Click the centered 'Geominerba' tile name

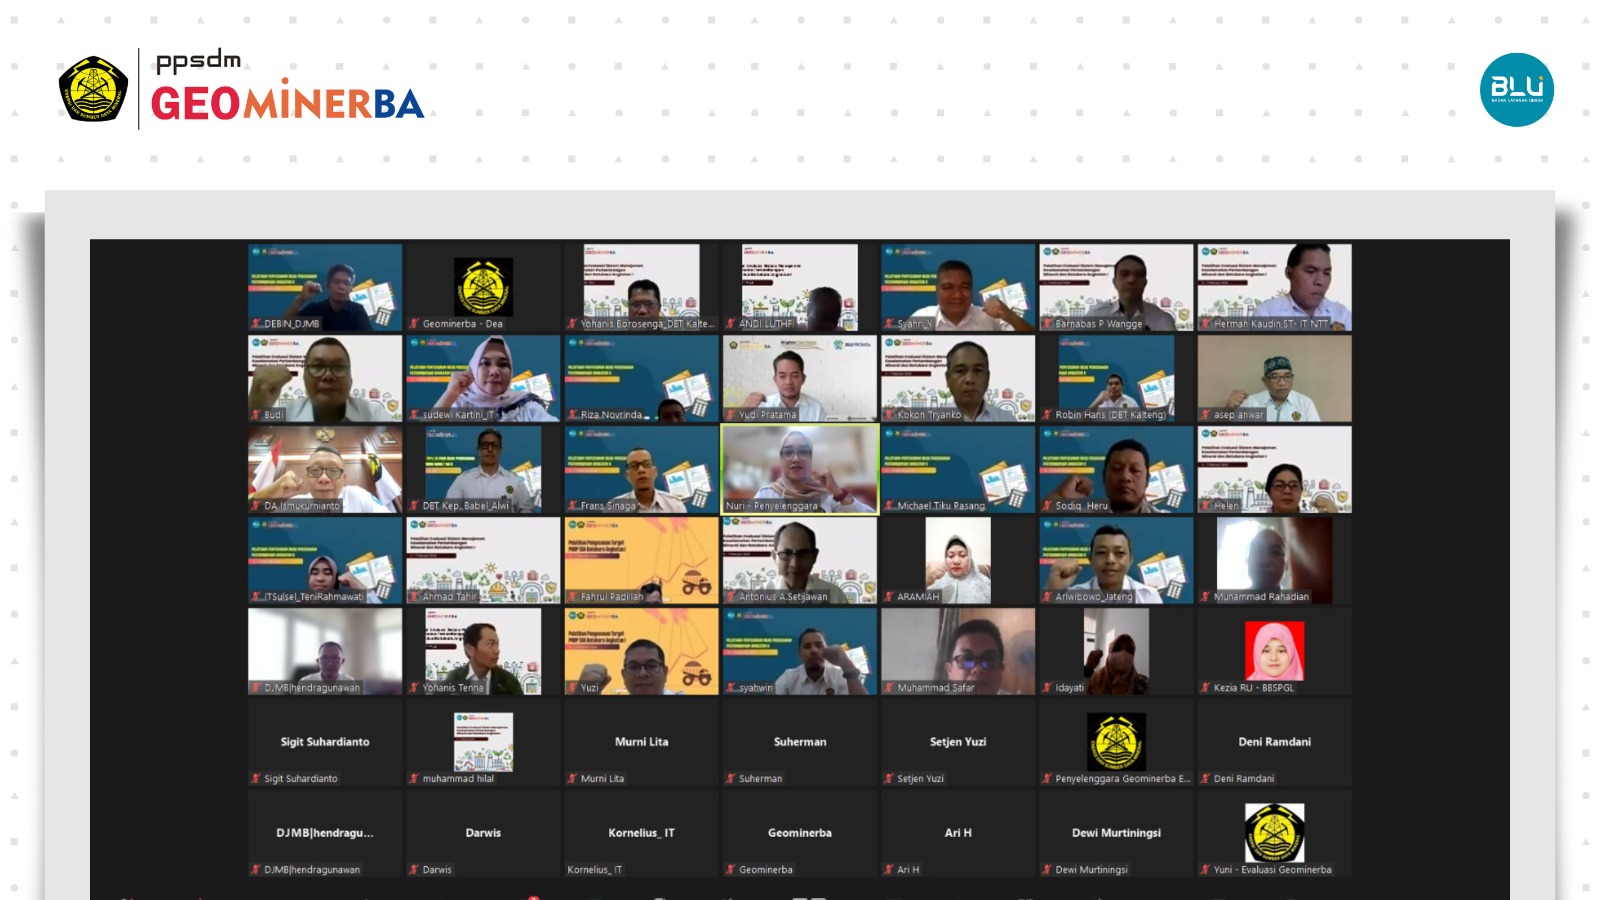click(x=800, y=833)
